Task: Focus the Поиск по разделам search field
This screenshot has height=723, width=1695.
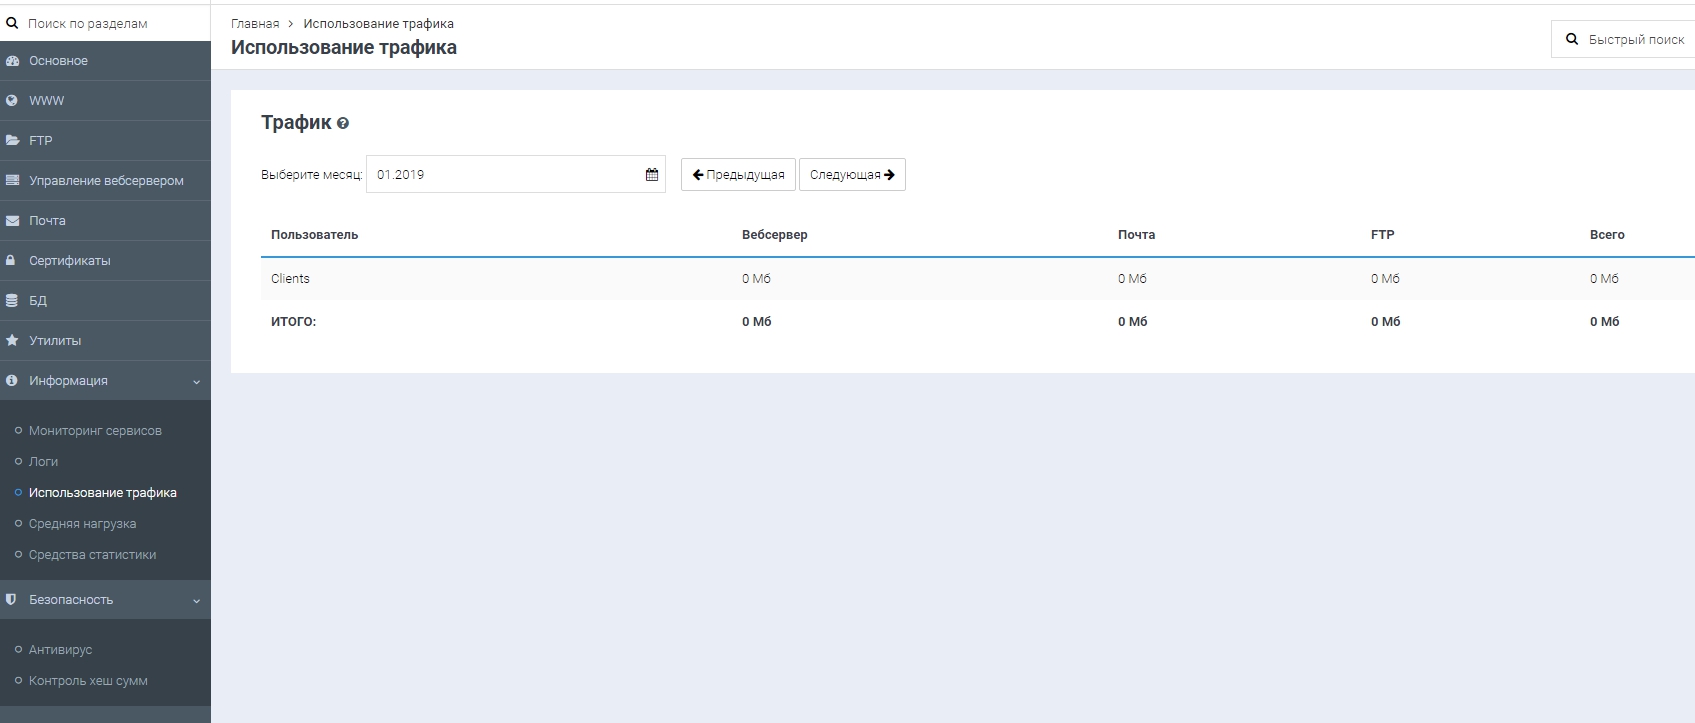Action: 110,23
